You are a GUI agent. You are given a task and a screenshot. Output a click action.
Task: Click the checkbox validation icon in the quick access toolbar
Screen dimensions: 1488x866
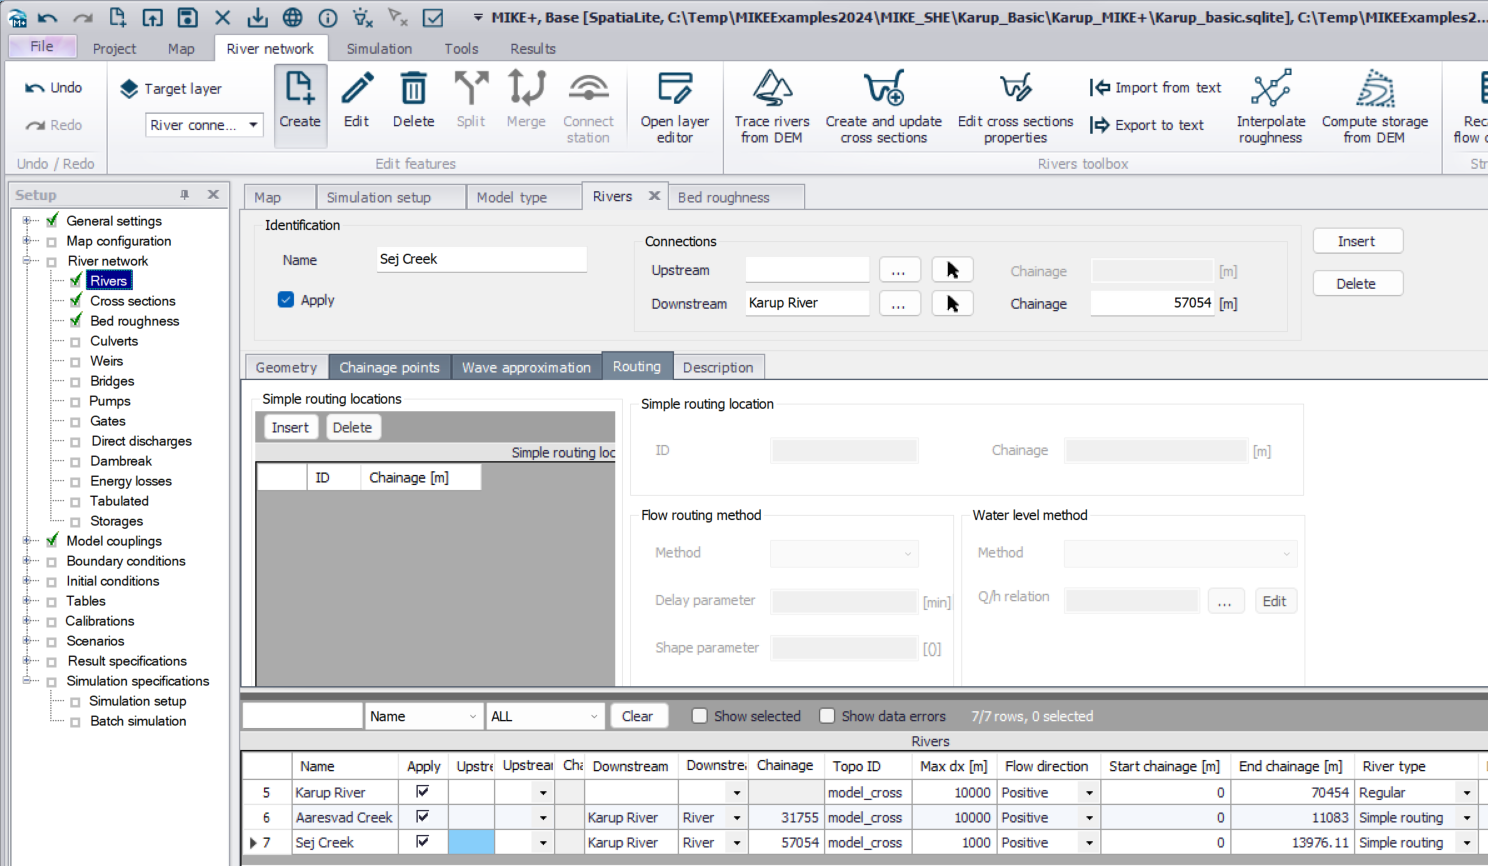click(x=433, y=17)
